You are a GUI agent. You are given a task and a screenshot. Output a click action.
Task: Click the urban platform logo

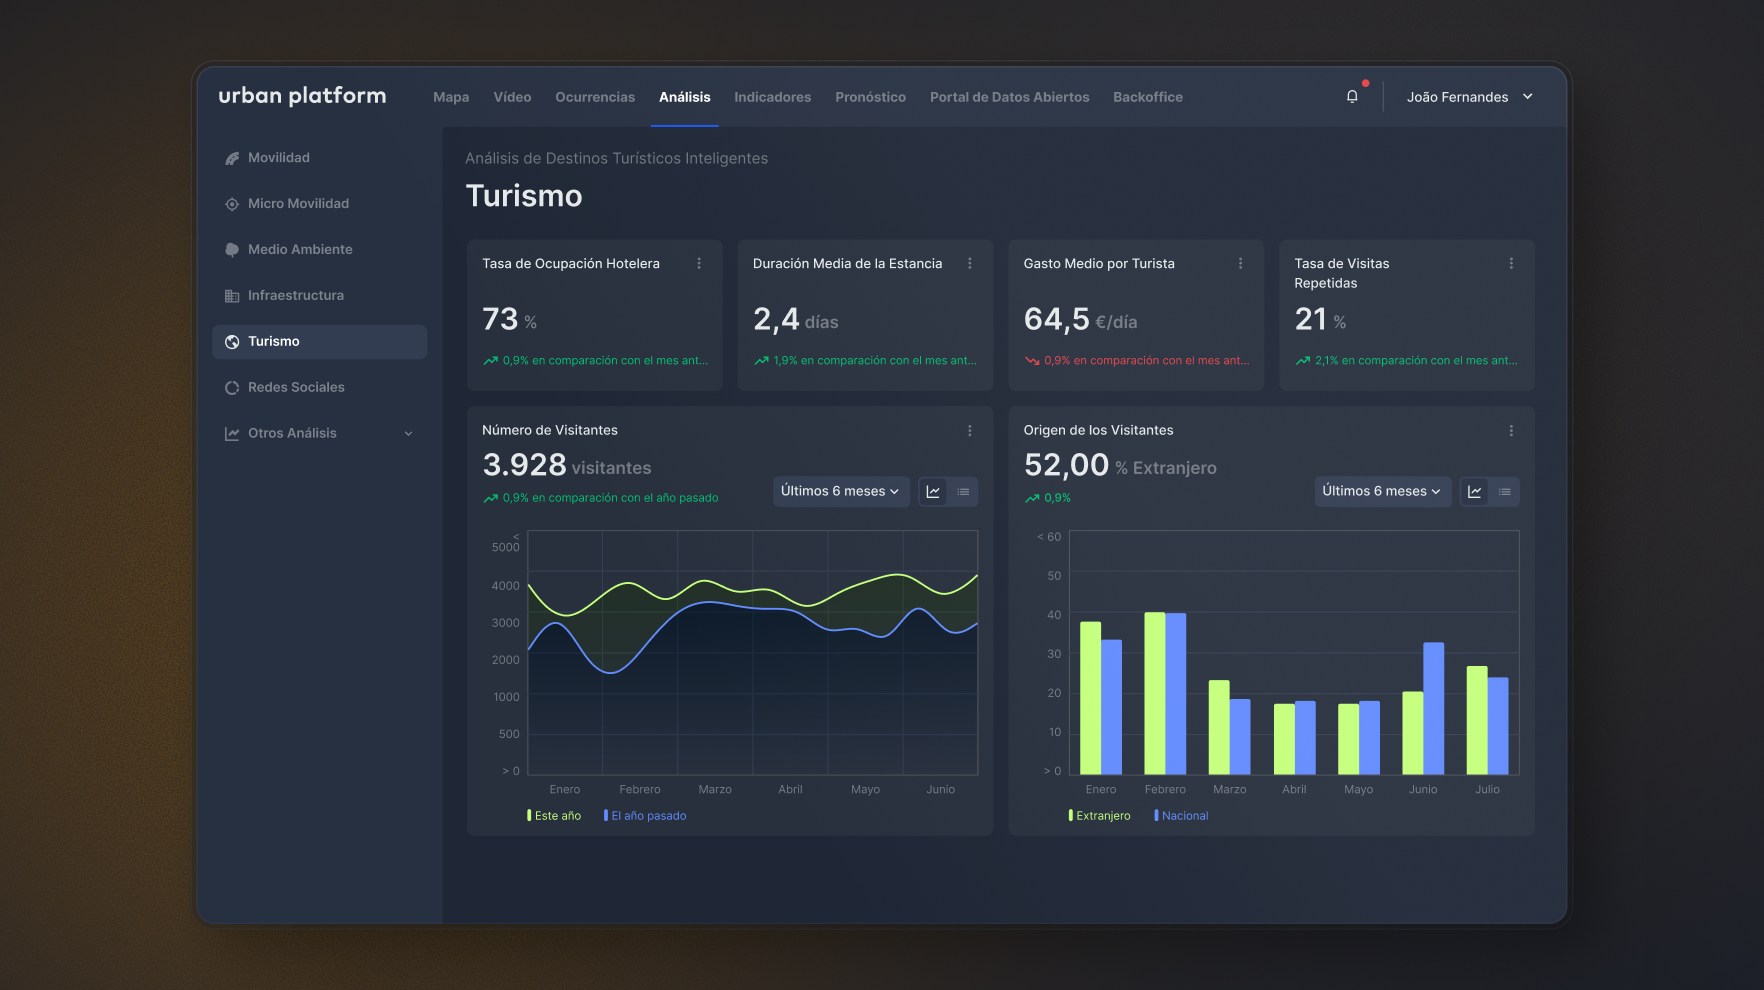(x=302, y=96)
